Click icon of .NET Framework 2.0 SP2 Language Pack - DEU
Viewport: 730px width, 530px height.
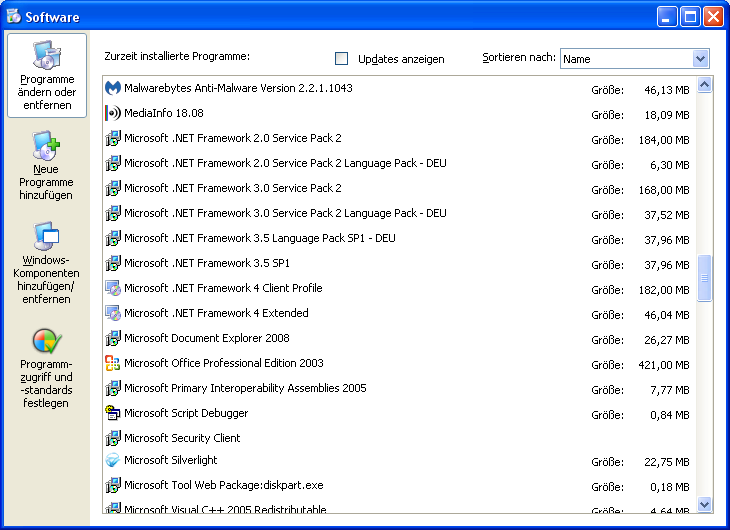pyautogui.click(x=113, y=163)
